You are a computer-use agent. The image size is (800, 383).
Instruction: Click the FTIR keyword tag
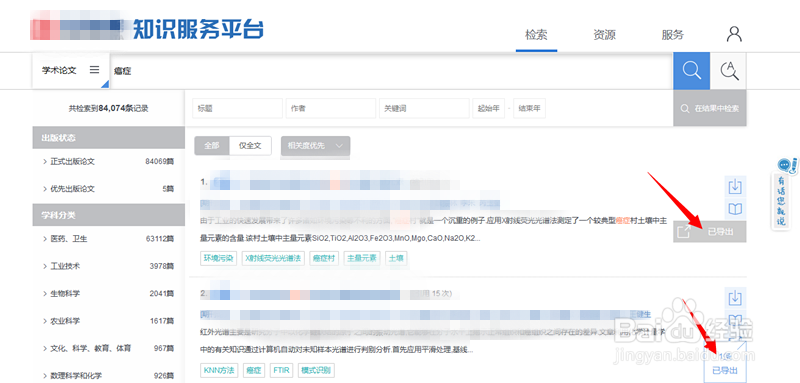tap(281, 370)
